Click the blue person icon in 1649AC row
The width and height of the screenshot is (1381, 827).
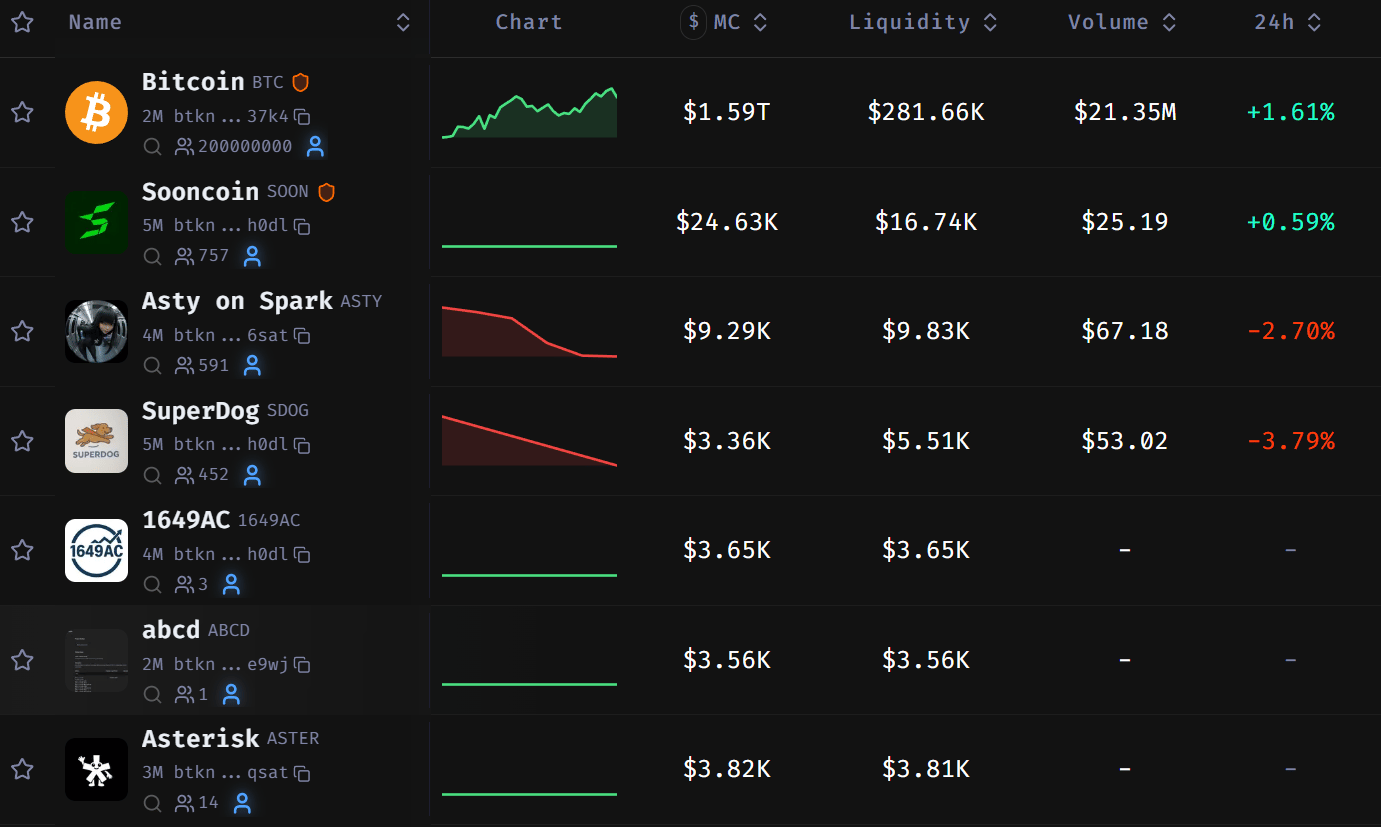pyautogui.click(x=232, y=584)
